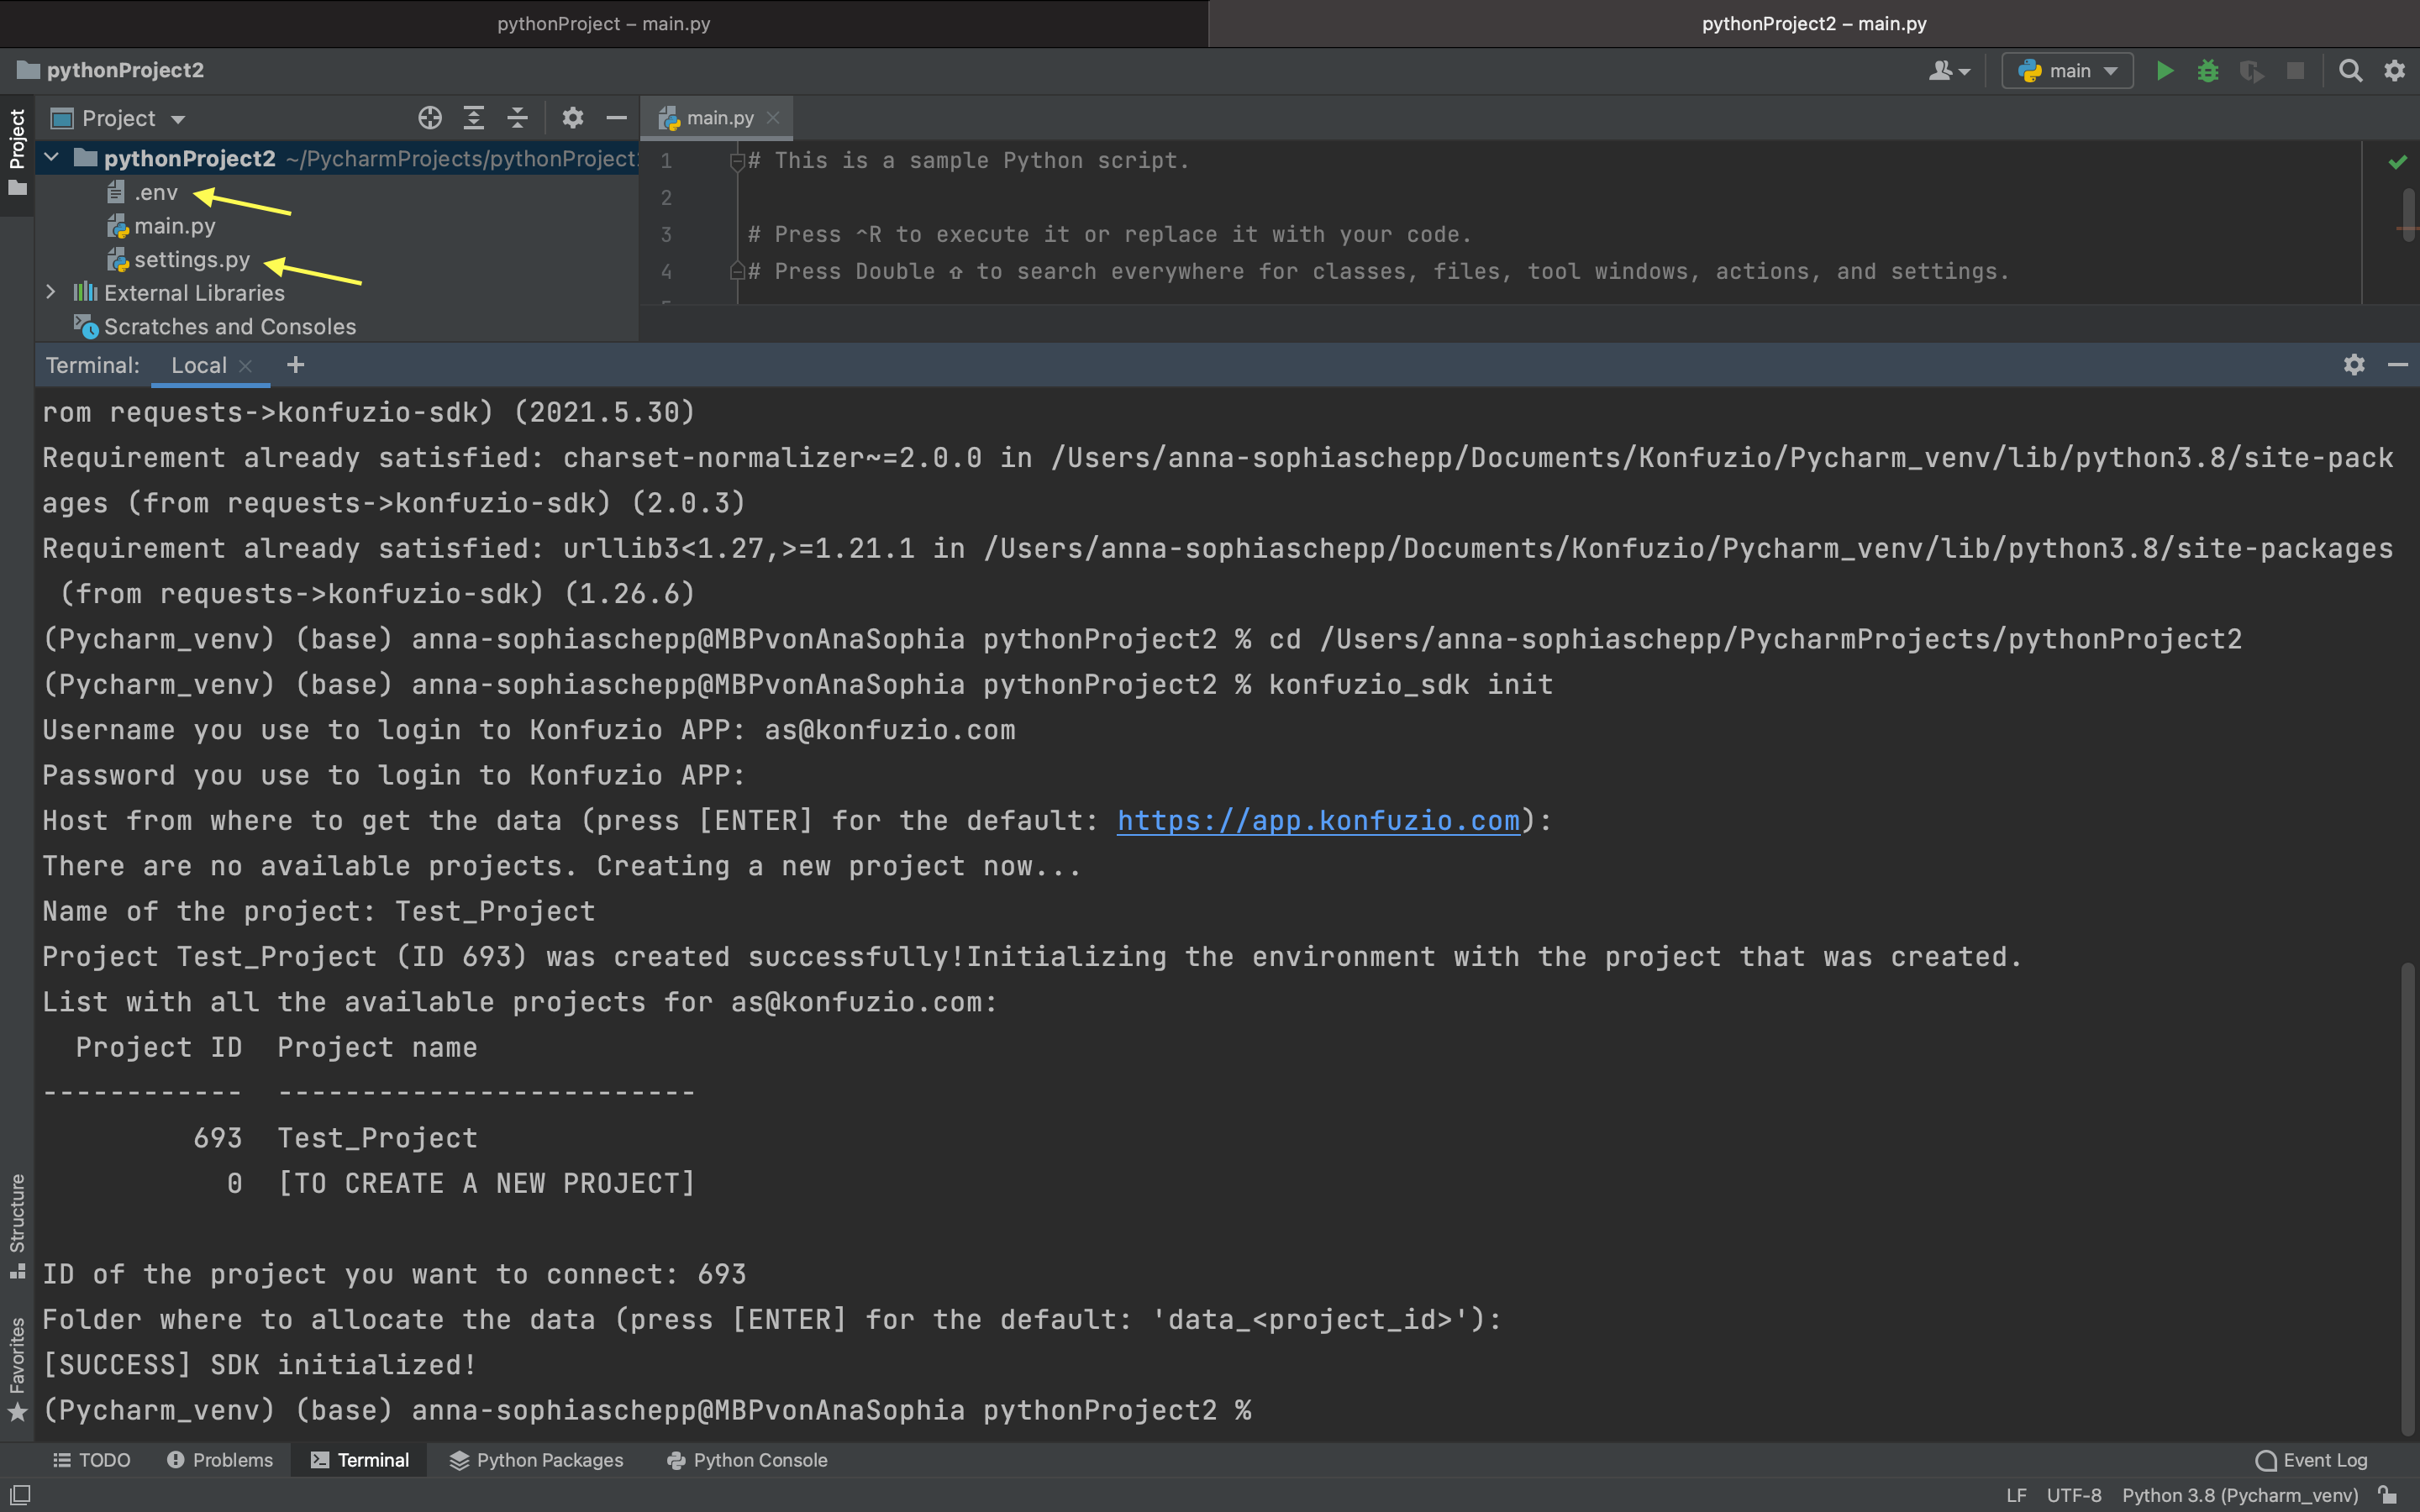Image resolution: width=2420 pixels, height=1512 pixels.
Task: Open the Event Log
Action: point(2312,1460)
